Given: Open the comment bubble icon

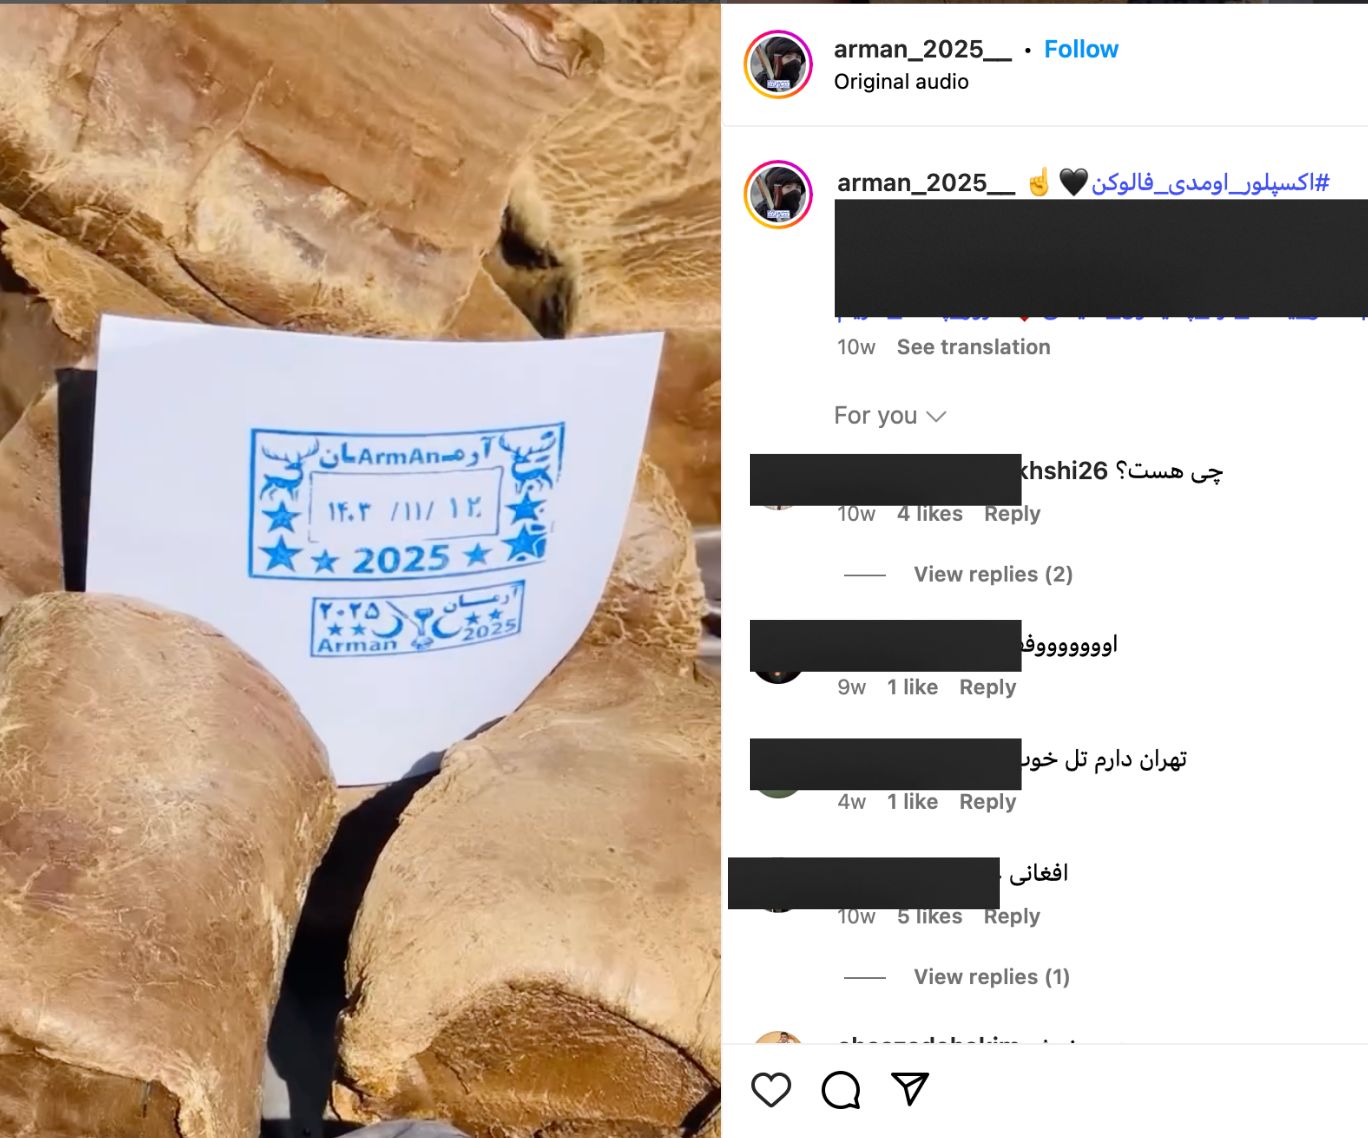Looking at the screenshot, I should (841, 1089).
